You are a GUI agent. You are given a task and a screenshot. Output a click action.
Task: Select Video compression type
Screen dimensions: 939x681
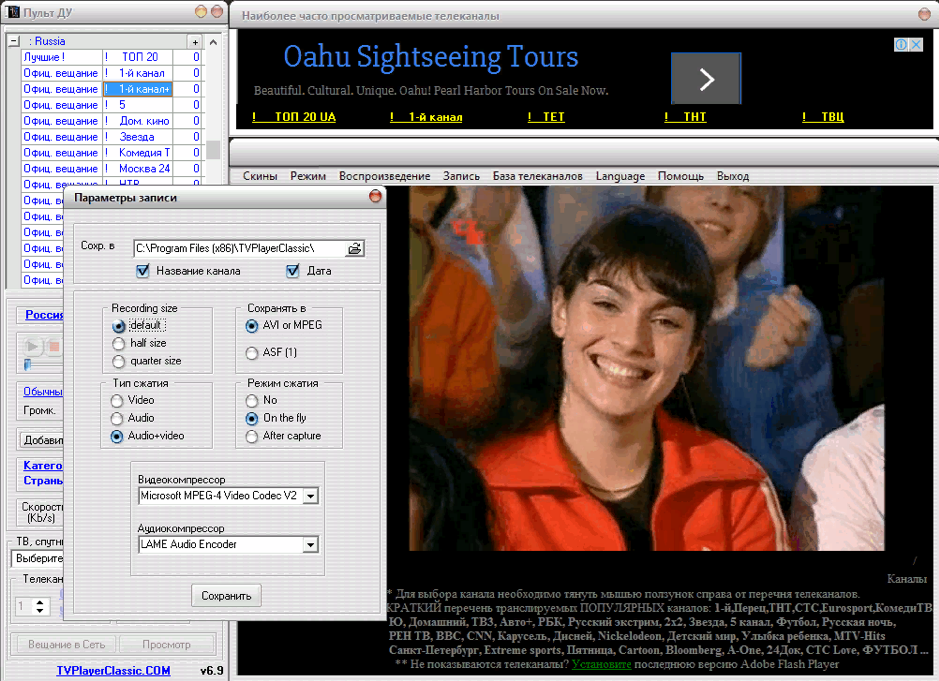[x=117, y=400]
